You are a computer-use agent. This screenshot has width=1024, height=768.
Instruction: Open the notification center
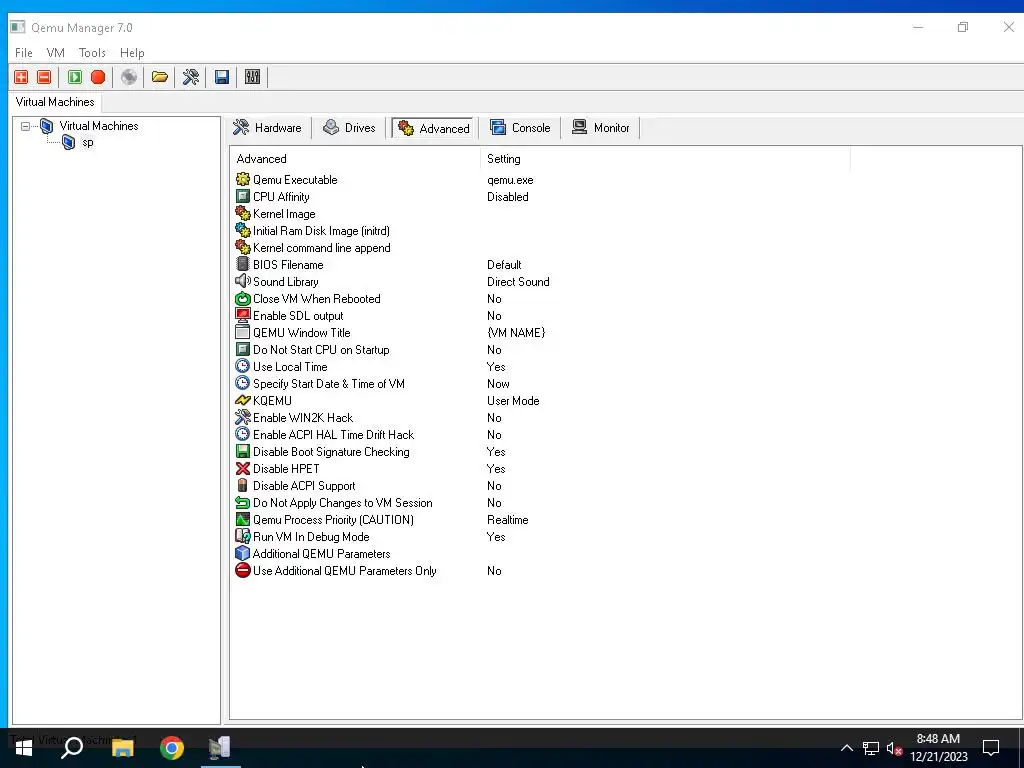point(991,748)
